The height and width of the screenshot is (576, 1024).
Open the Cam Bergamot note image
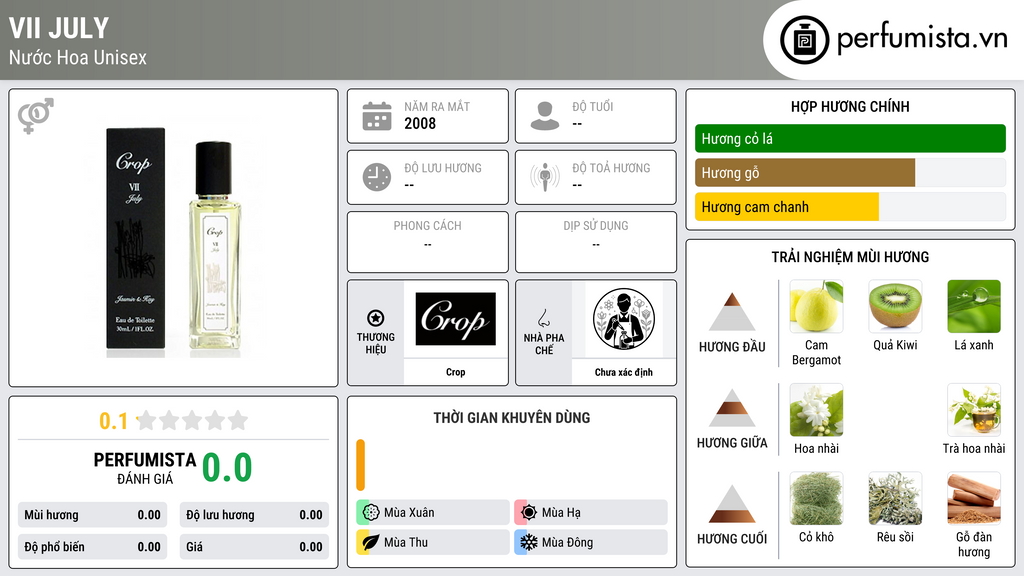pos(816,306)
